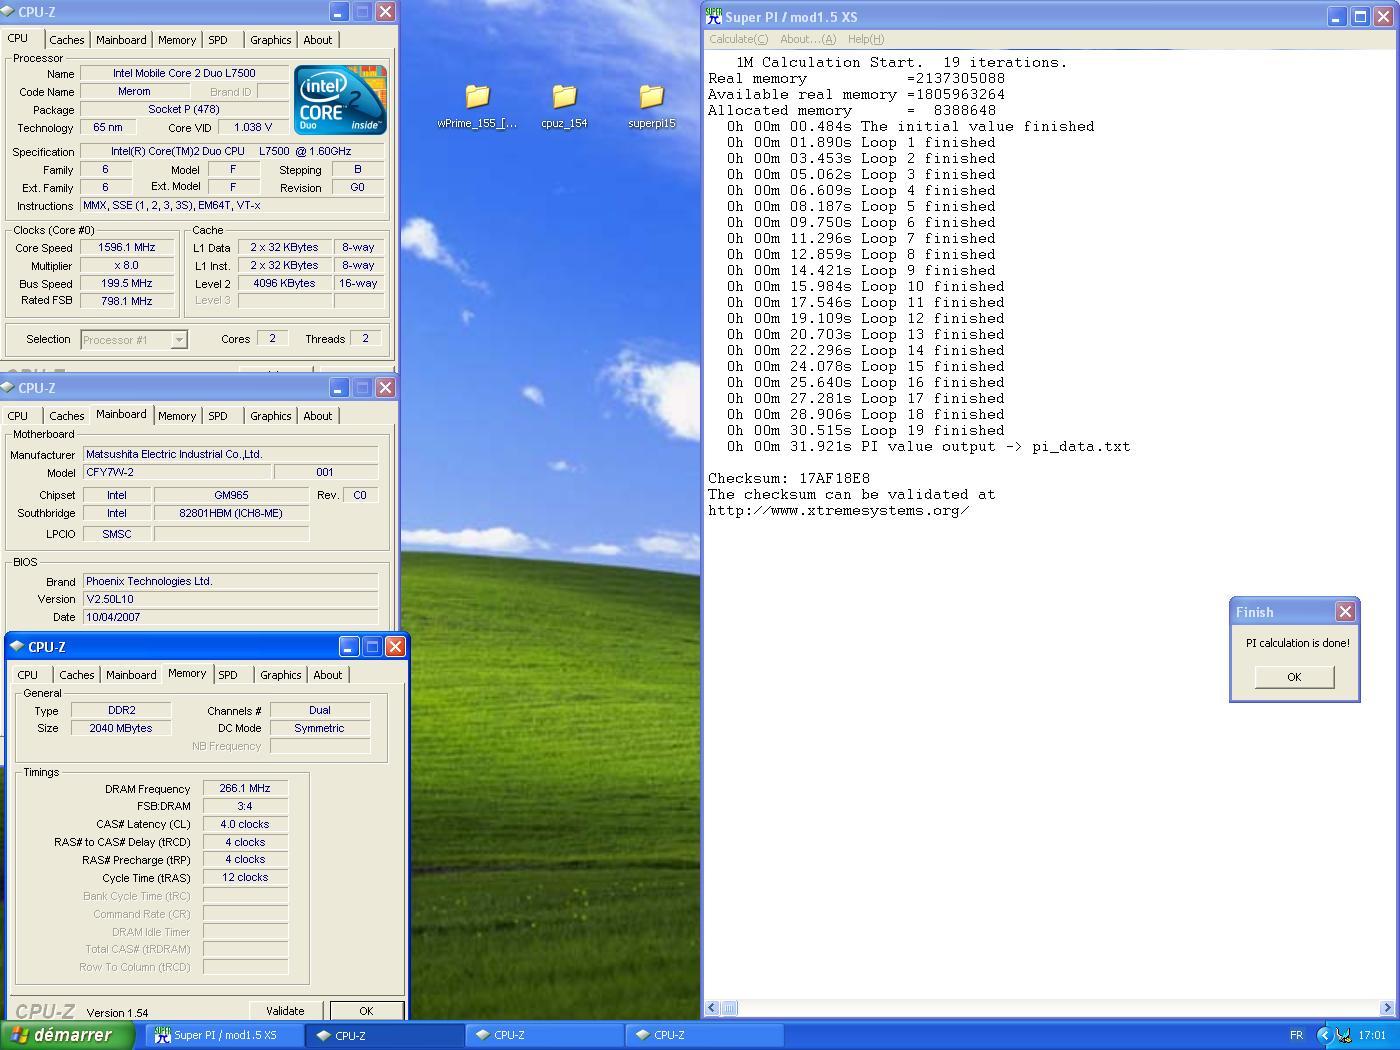Expand hidden system tray icons arrow
Image resolution: width=1400 pixels, height=1050 pixels.
1324,1035
